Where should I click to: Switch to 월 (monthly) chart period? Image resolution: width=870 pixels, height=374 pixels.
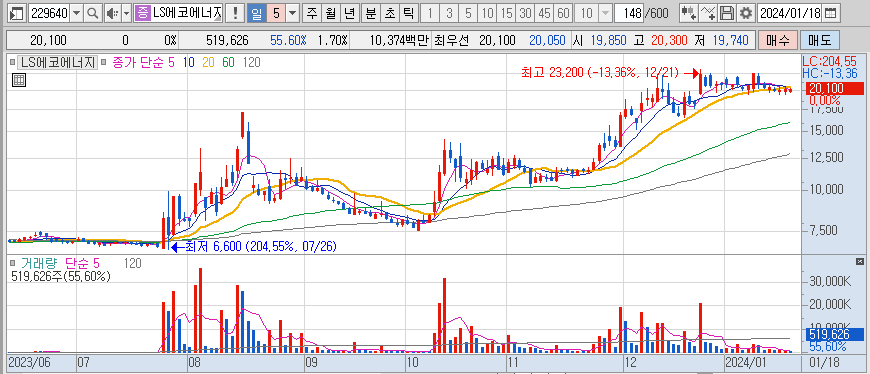331,13
